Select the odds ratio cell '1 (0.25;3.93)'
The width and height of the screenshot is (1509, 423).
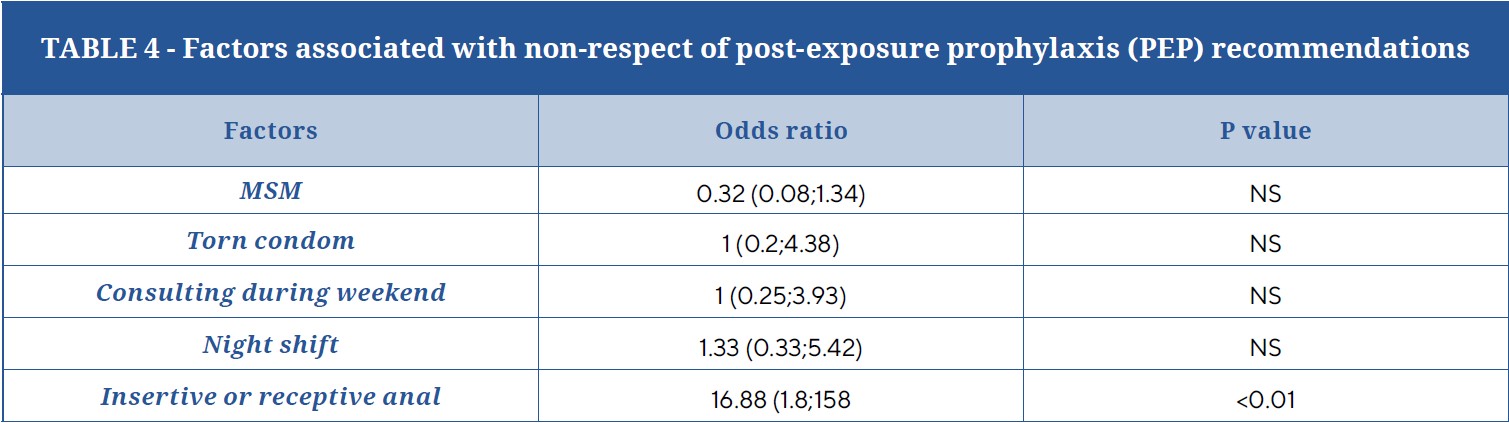click(x=781, y=297)
